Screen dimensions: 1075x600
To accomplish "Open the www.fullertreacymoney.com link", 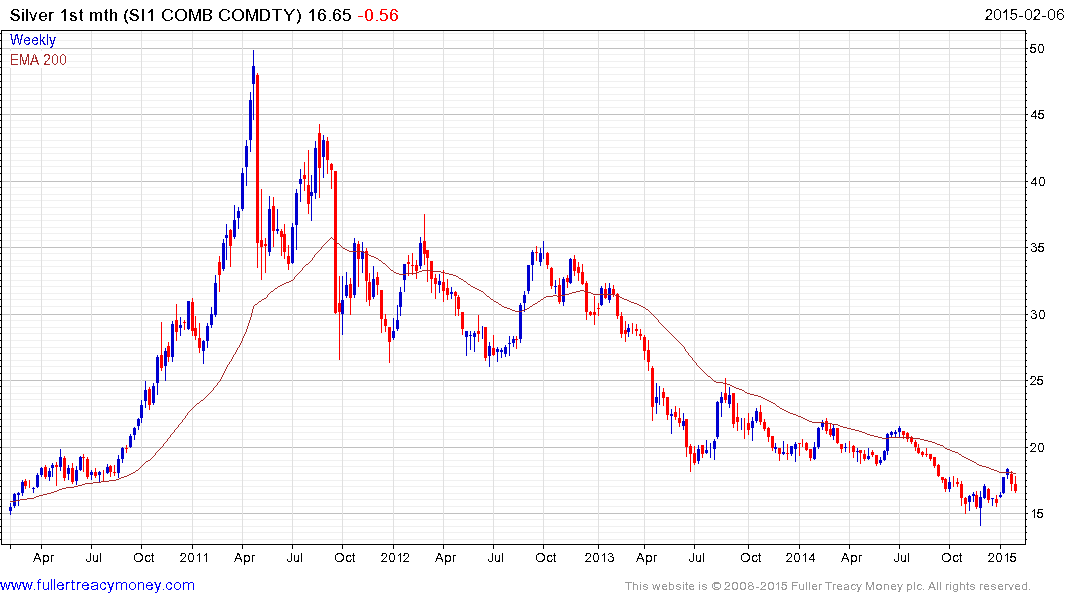I will pyautogui.click(x=97, y=585).
